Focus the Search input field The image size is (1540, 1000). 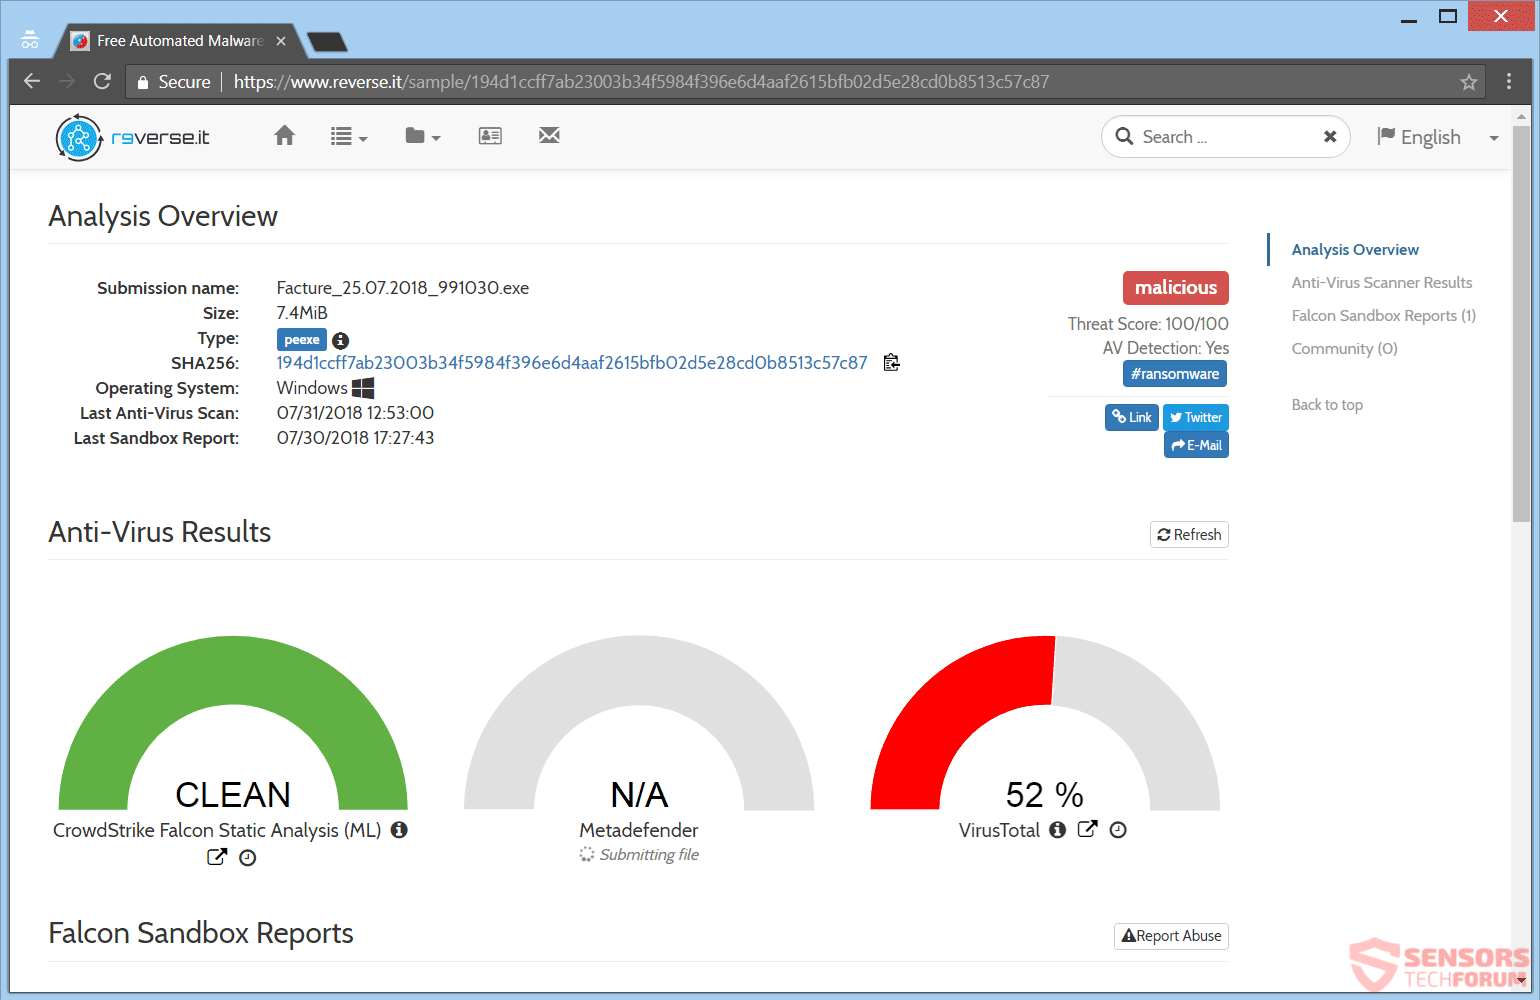[x=1228, y=137]
